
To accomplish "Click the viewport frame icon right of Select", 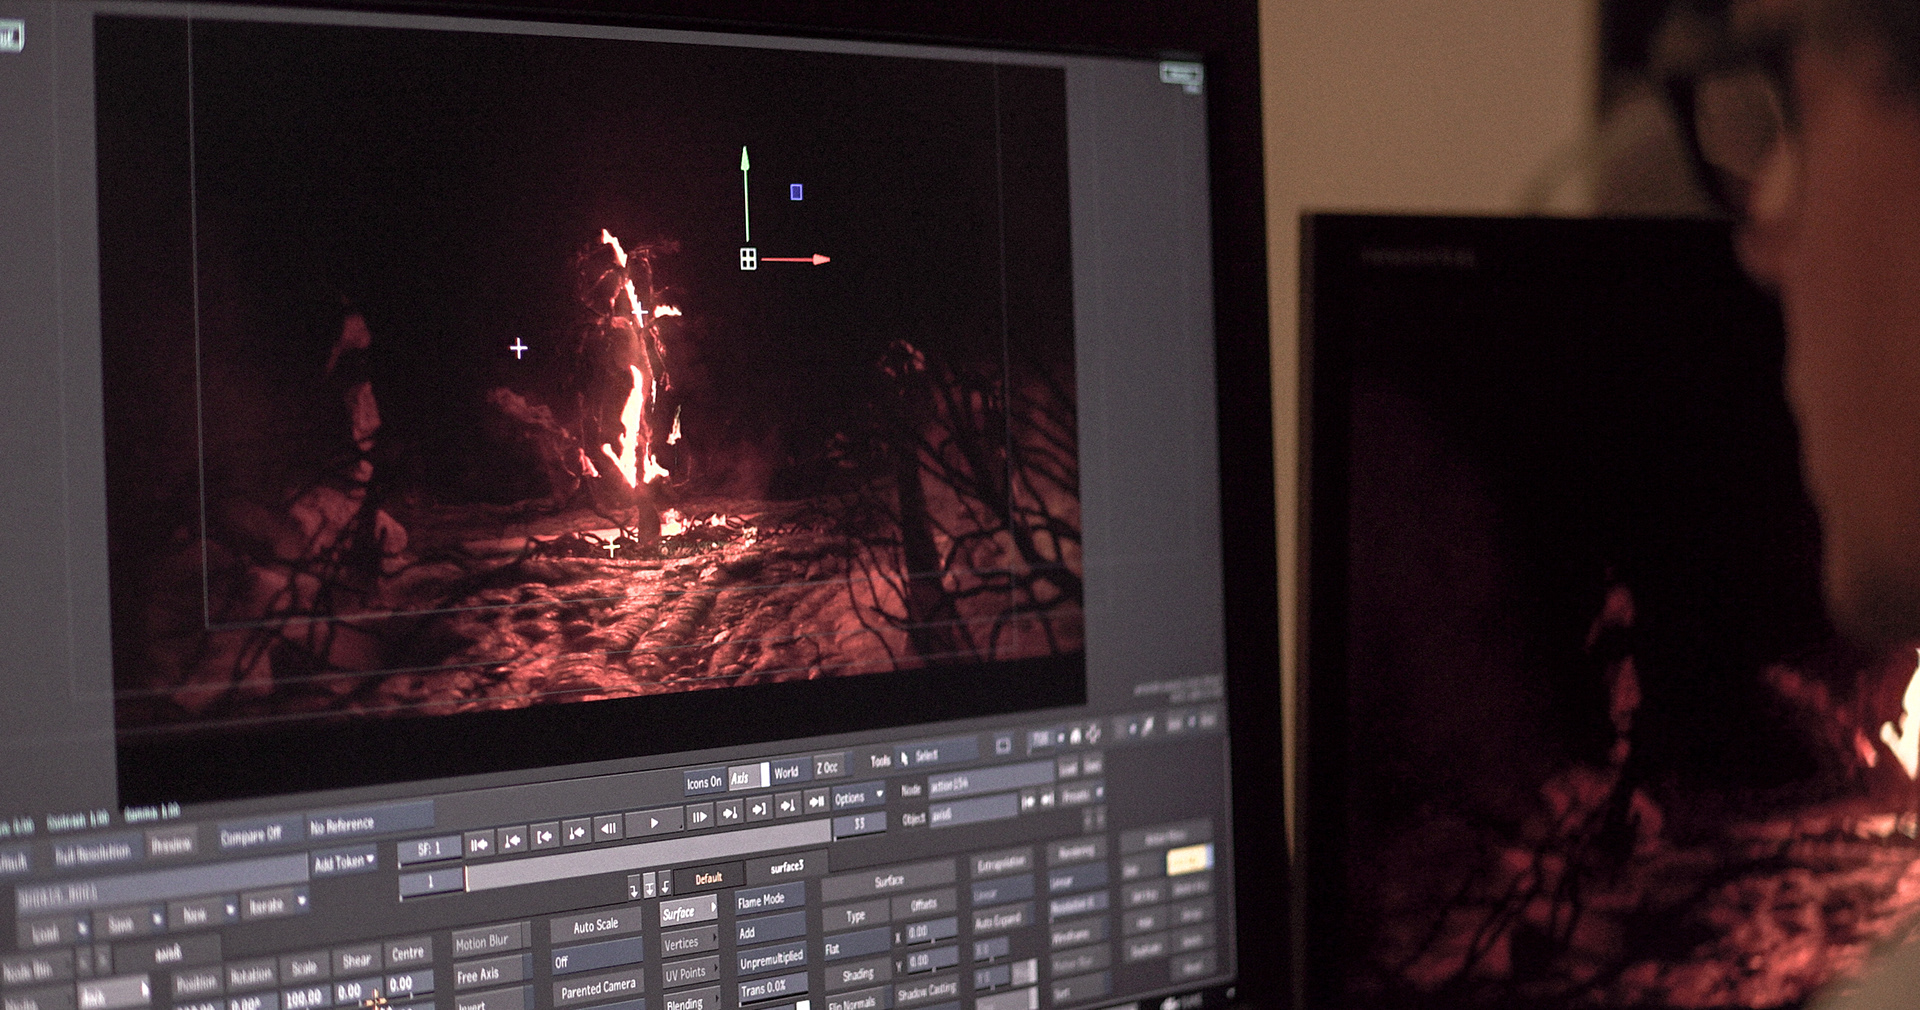I will [1003, 745].
